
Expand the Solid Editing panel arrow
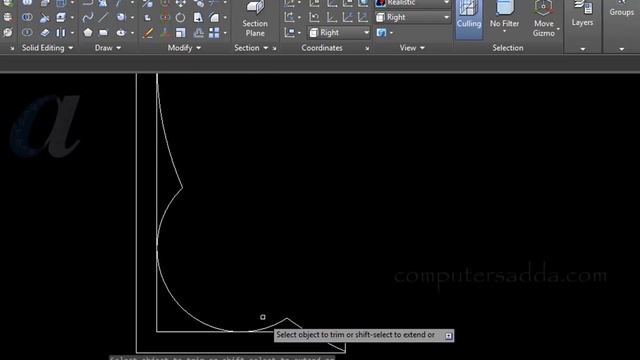click(71, 48)
